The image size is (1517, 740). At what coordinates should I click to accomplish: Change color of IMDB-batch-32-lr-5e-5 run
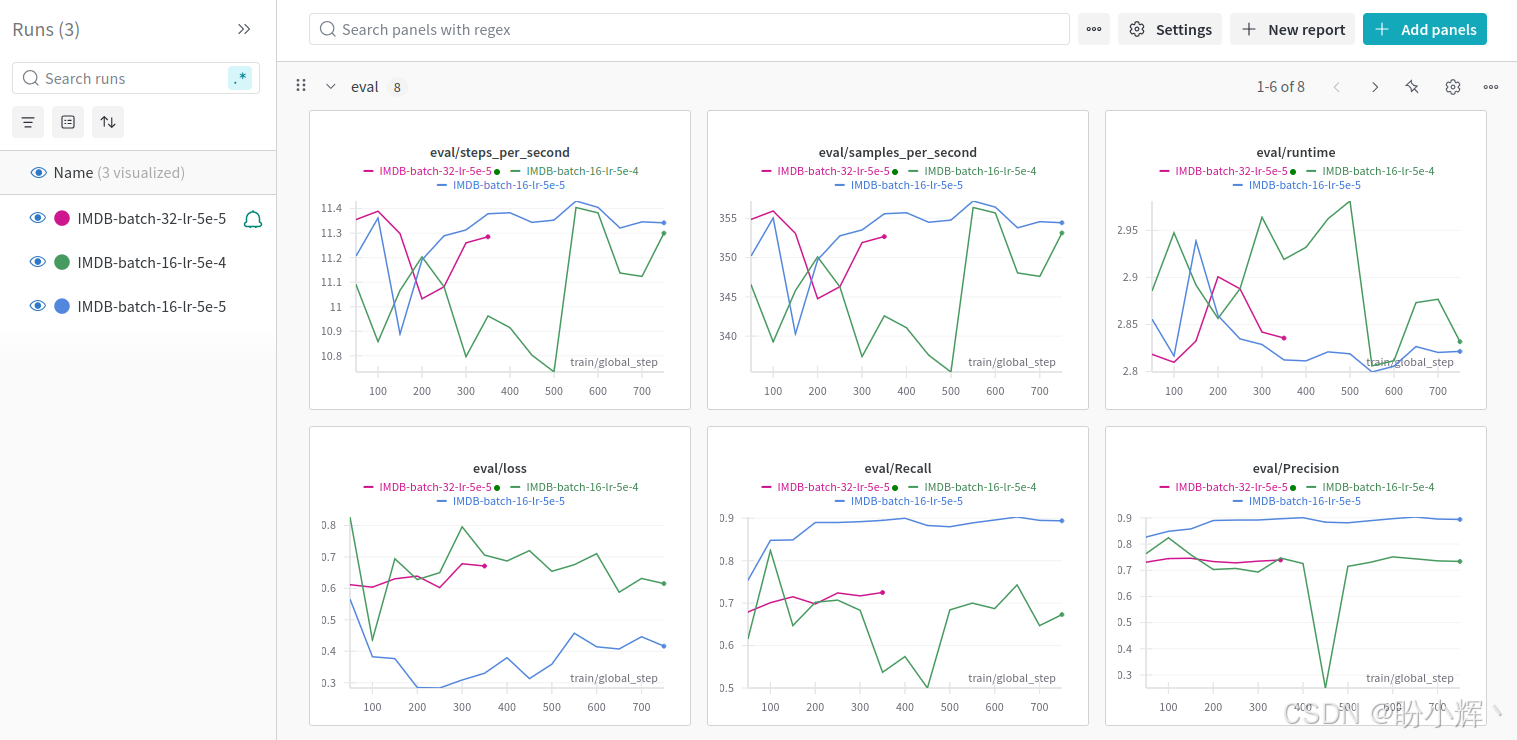pyautogui.click(x=62, y=218)
